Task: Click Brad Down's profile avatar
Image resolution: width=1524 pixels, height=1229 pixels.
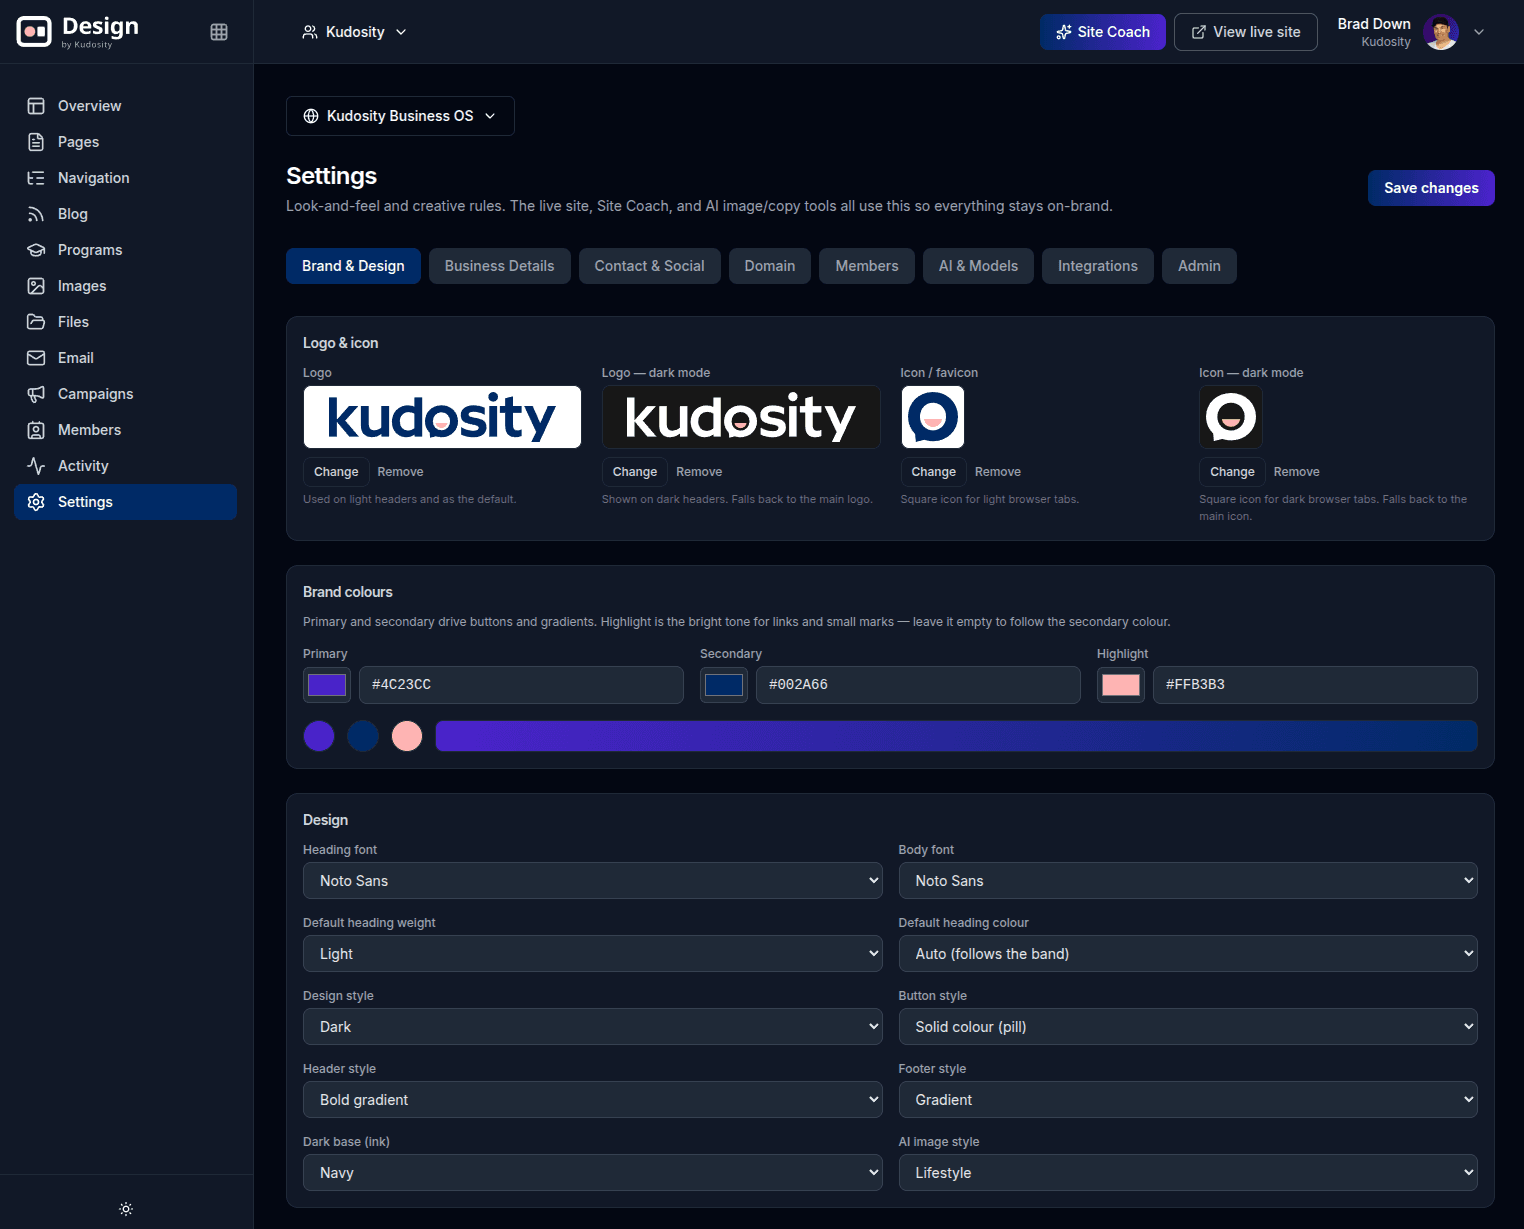Action: (x=1441, y=32)
